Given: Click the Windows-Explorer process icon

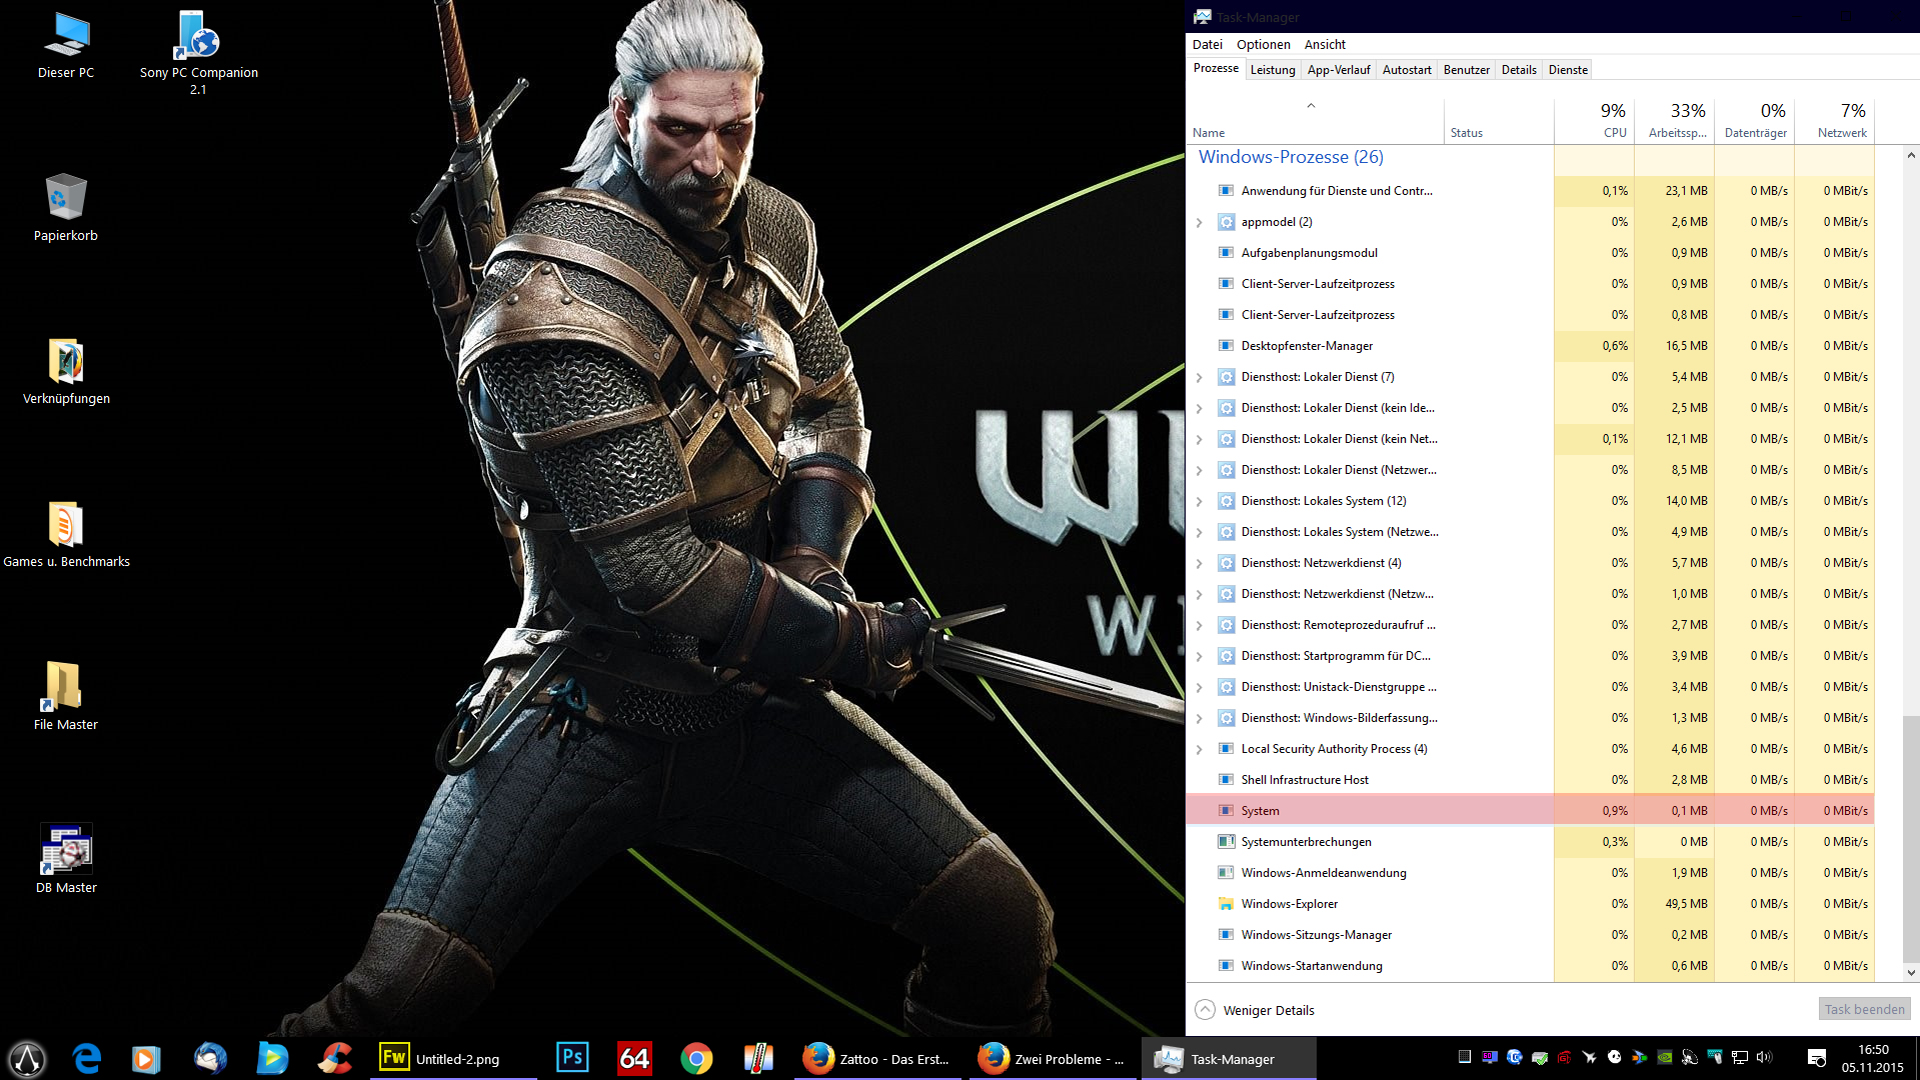Looking at the screenshot, I should coord(1226,904).
